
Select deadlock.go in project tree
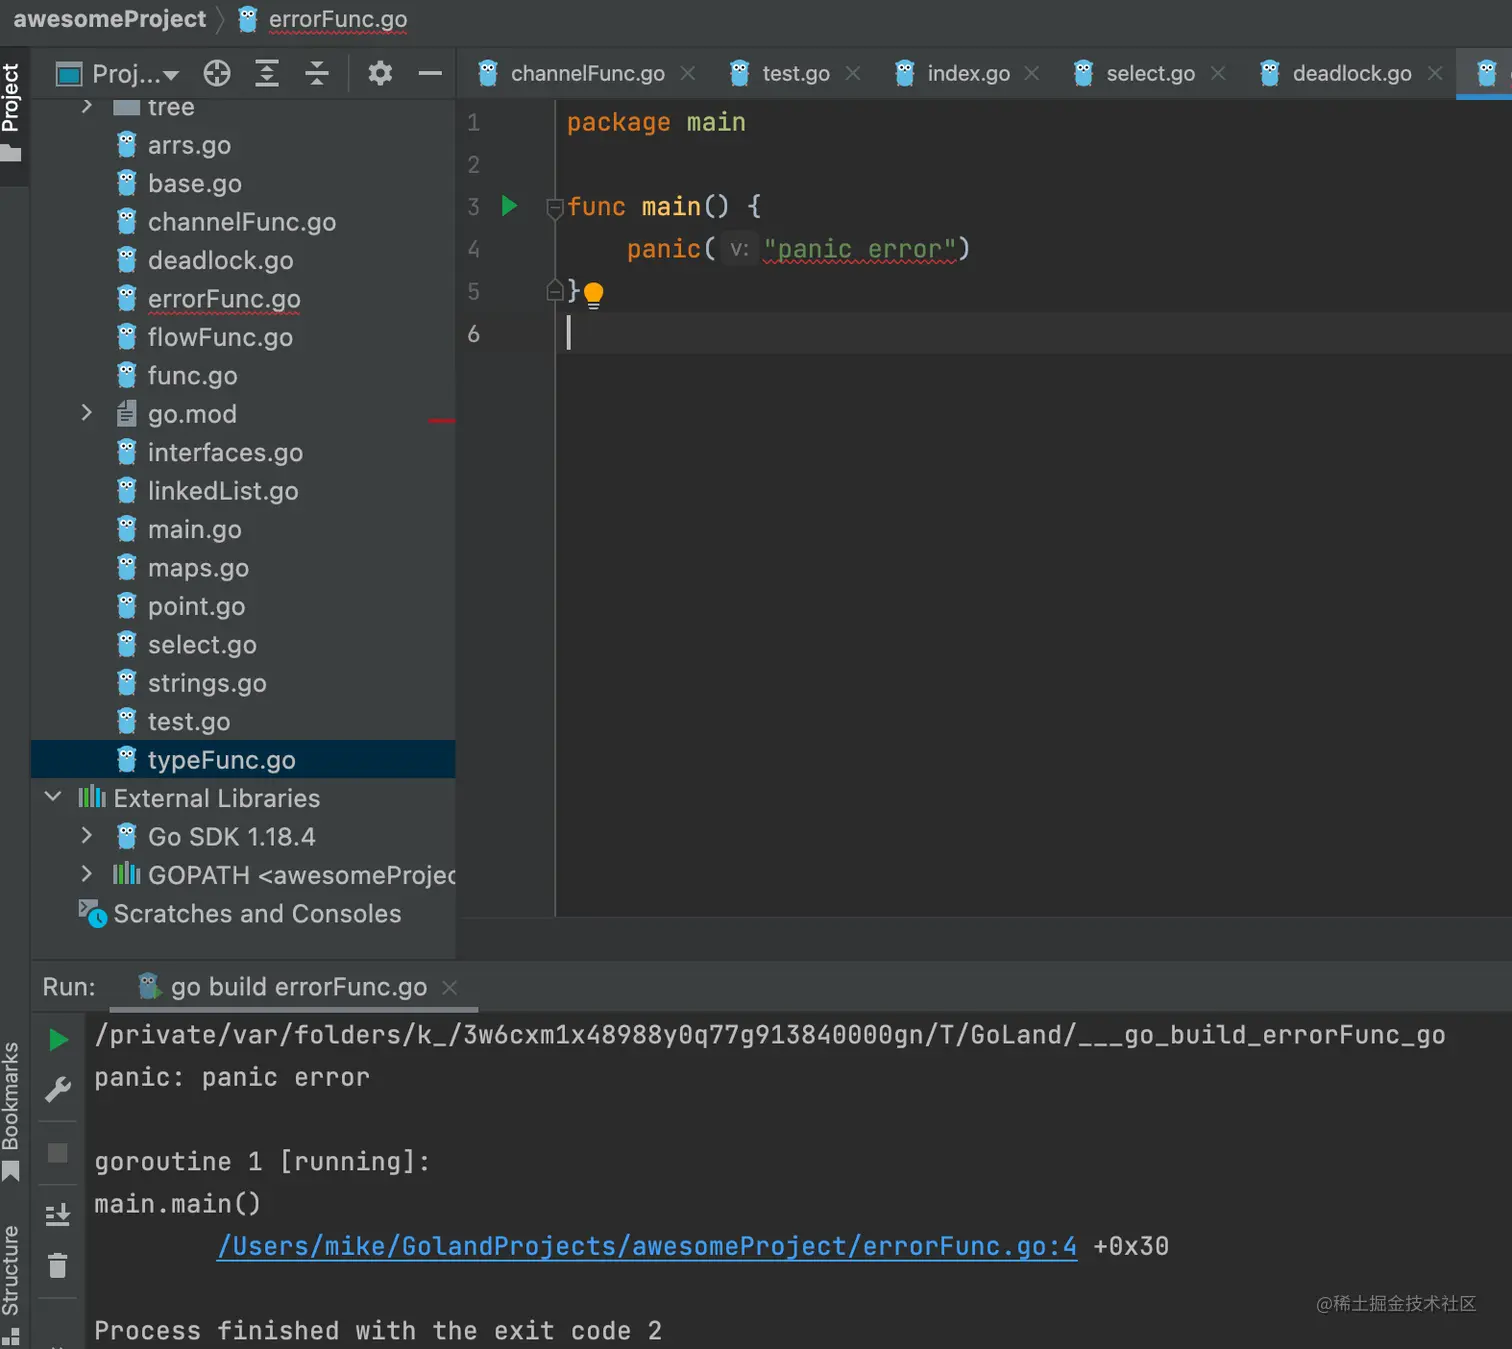pos(221,260)
